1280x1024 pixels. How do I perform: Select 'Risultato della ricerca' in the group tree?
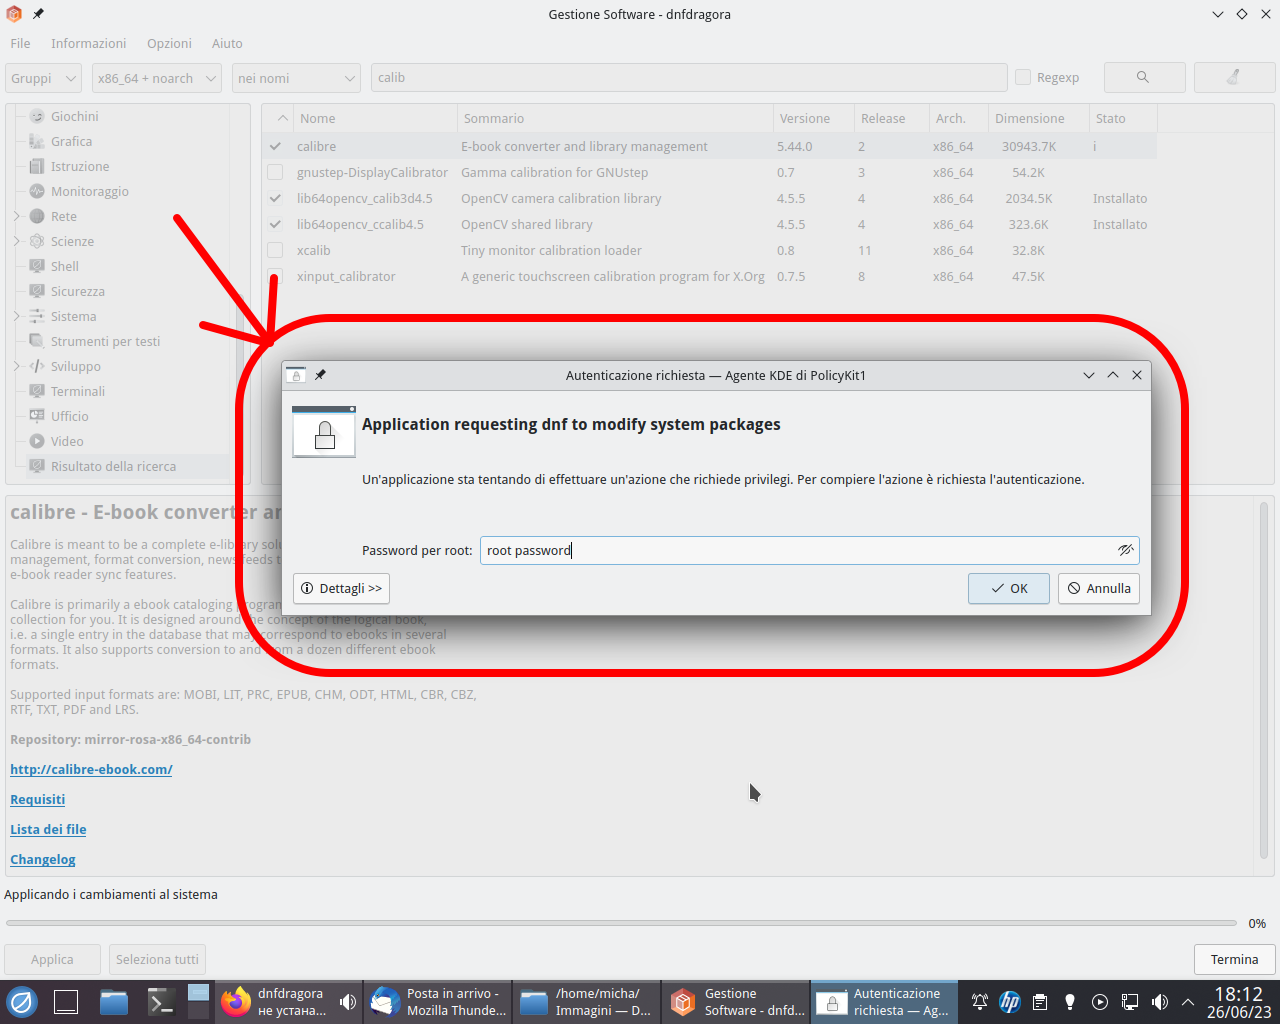114,466
